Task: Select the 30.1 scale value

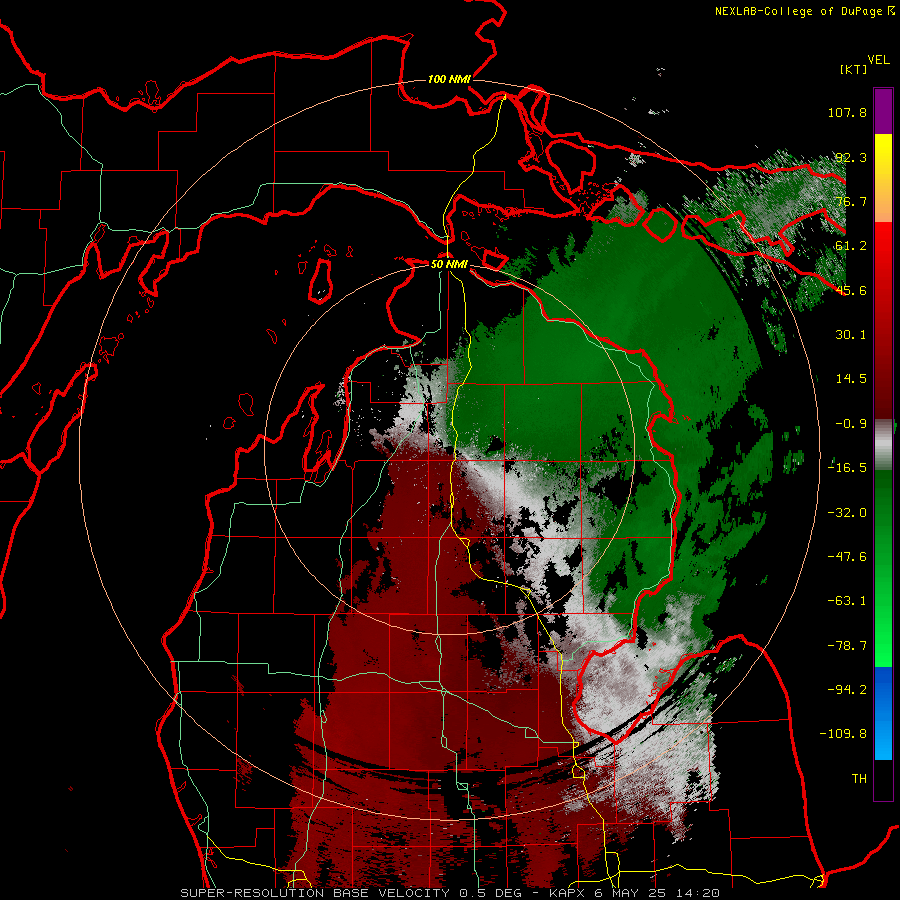Action: (x=851, y=335)
